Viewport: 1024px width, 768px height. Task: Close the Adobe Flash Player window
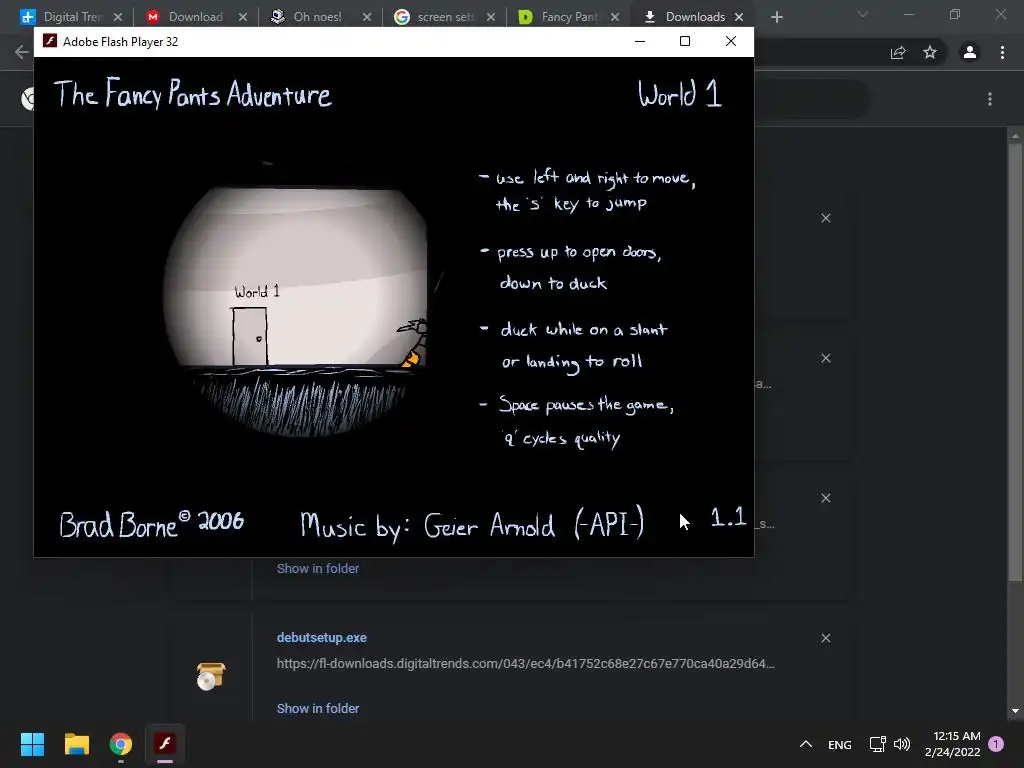point(731,41)
